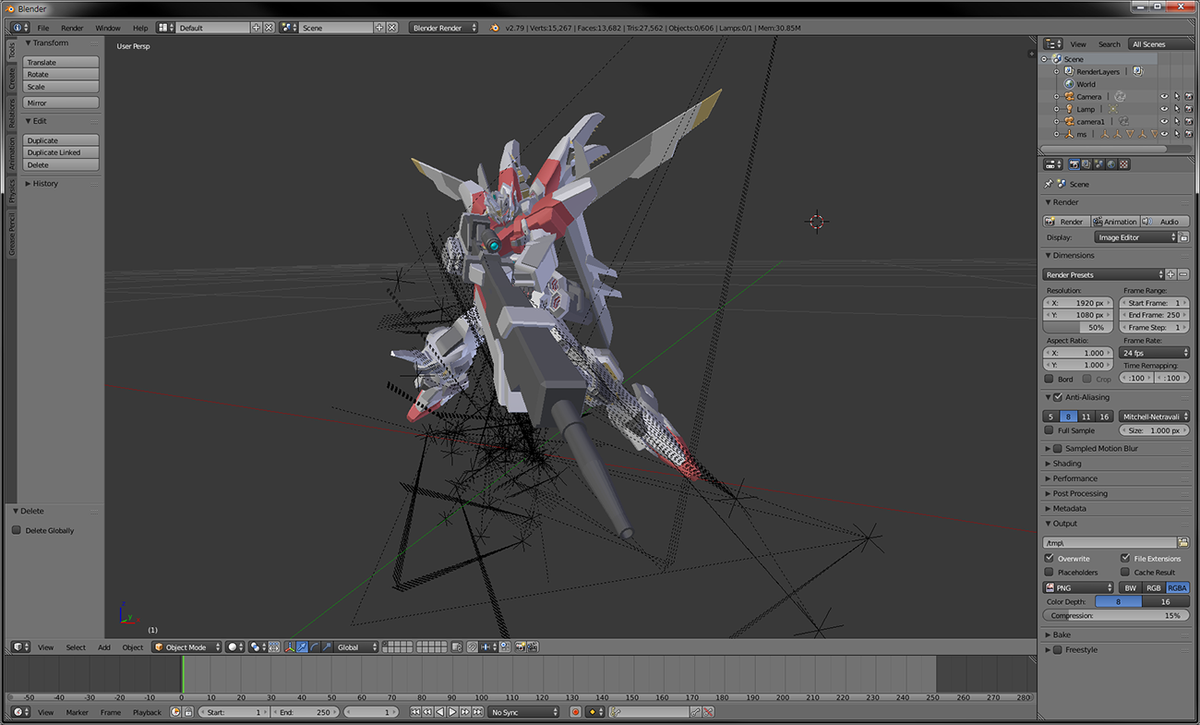Toggle the 3D manipulator widget icon
1200x725 pixels.
289,647
